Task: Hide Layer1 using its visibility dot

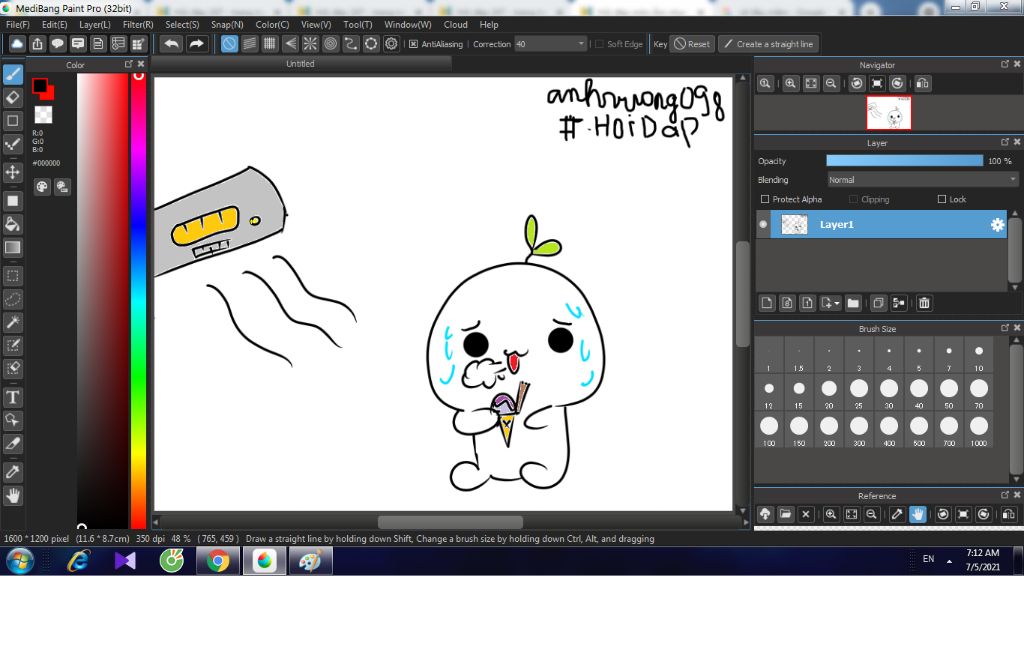Action: click(763, 225)
